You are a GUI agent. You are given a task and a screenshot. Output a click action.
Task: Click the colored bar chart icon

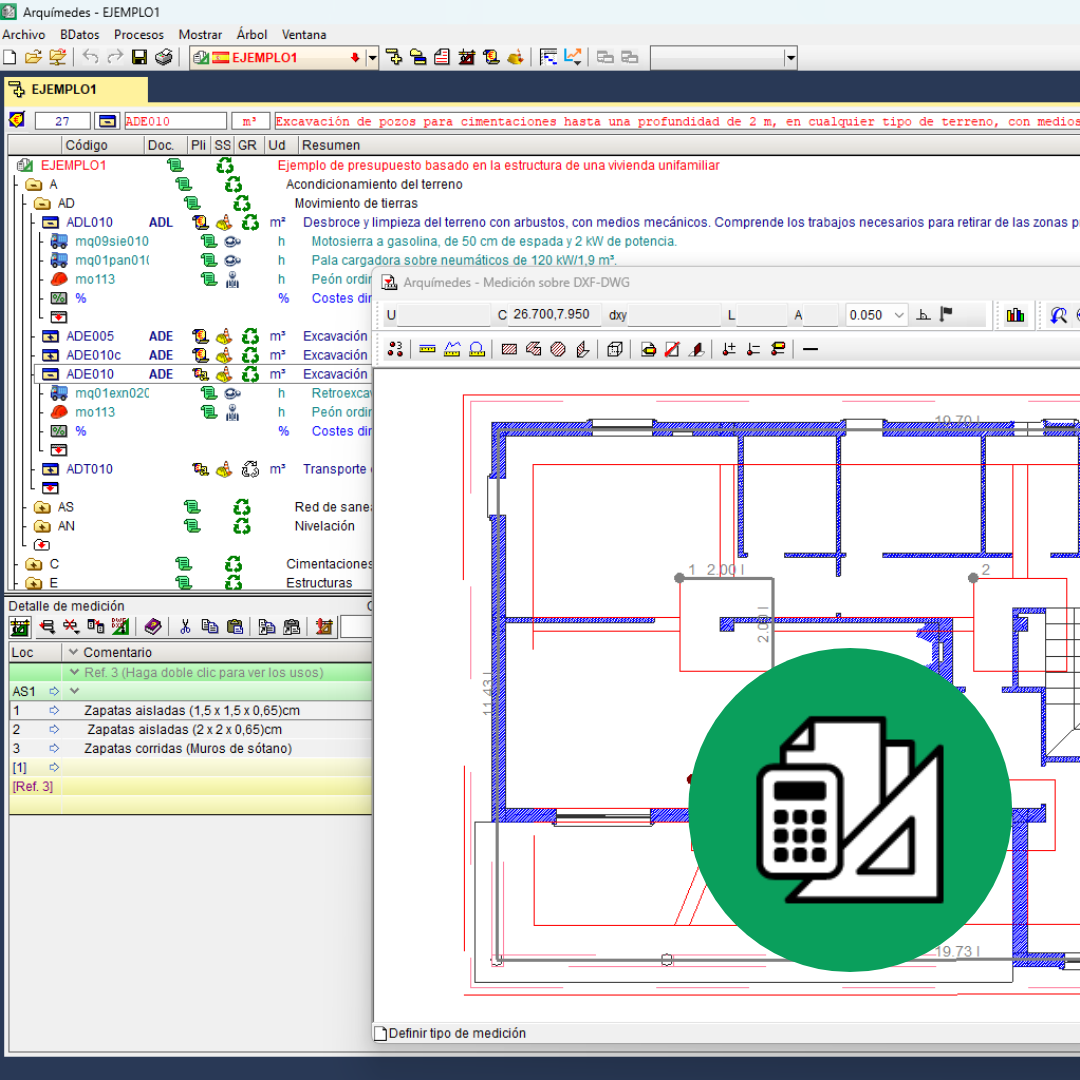click(x=1015, y=315)
